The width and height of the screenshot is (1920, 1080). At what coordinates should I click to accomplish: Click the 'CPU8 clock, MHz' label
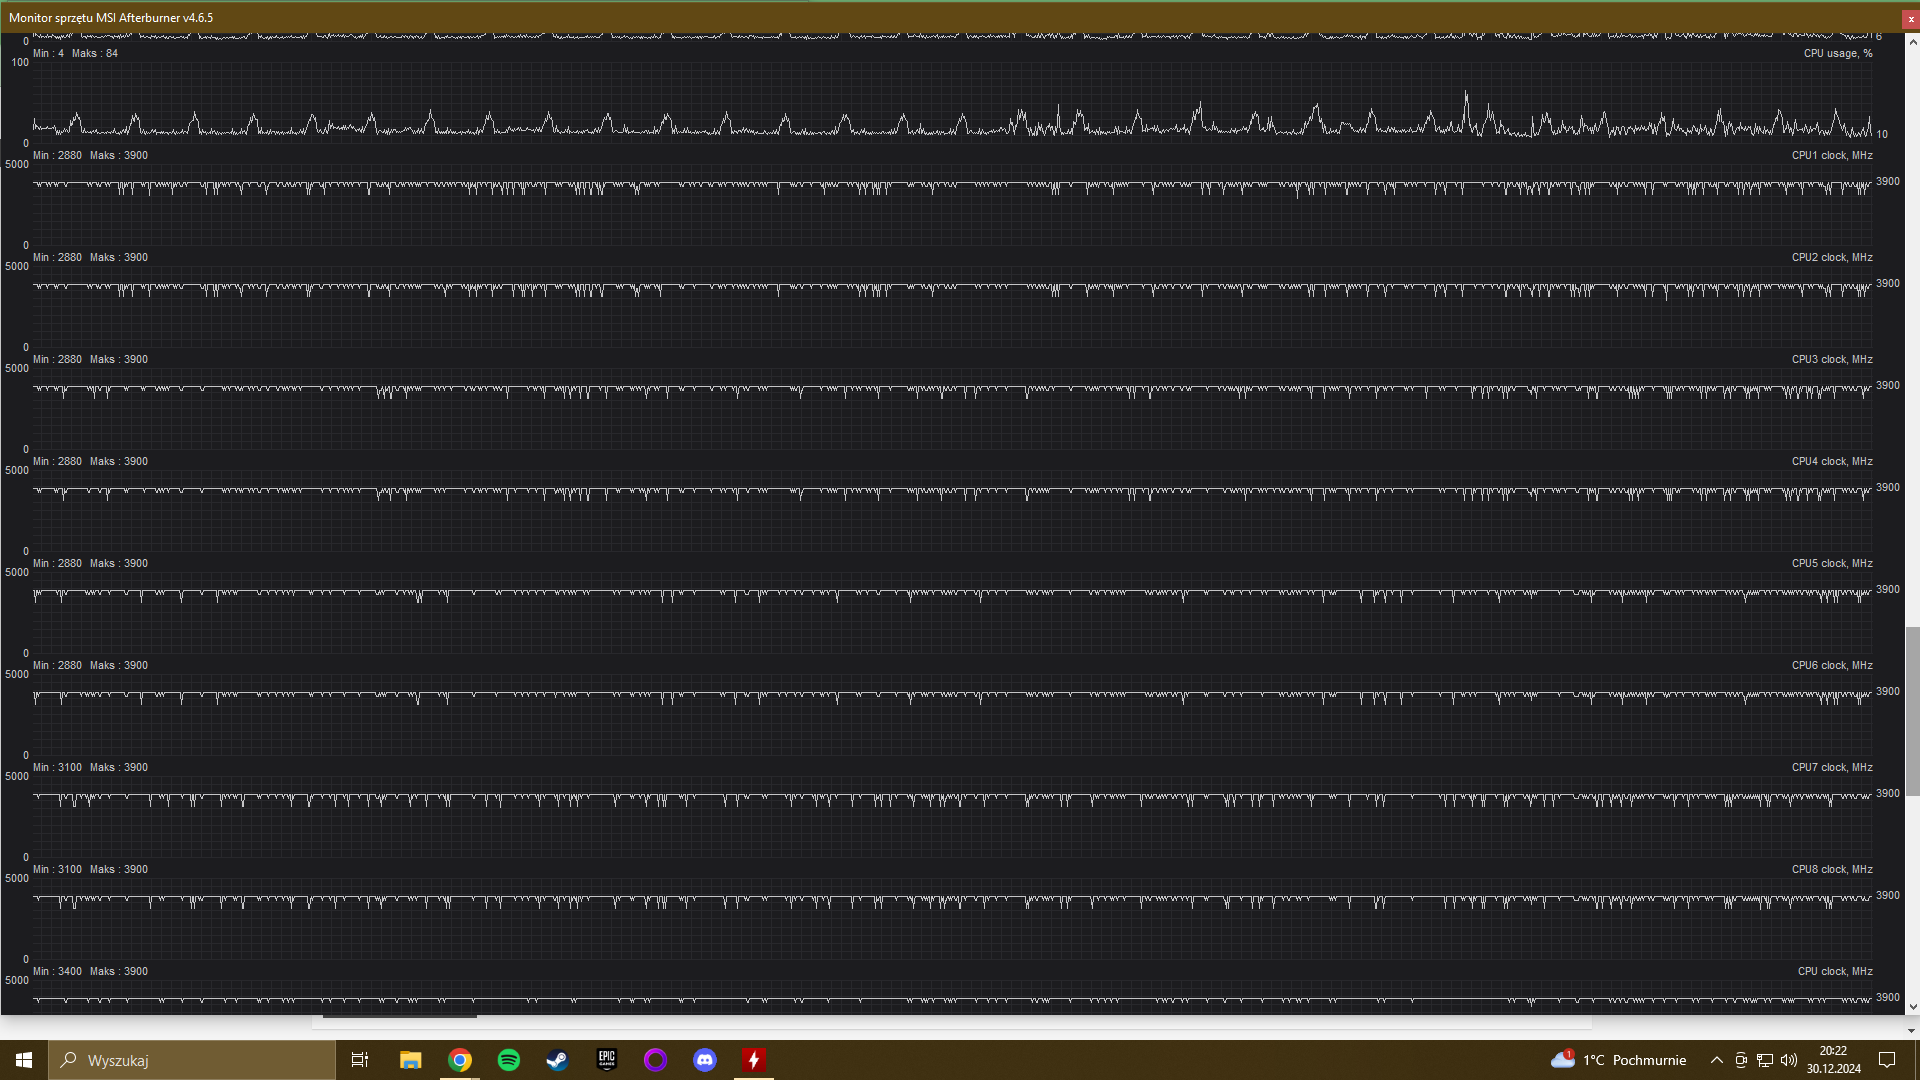pyautogui.click(x=1832, y=870)
